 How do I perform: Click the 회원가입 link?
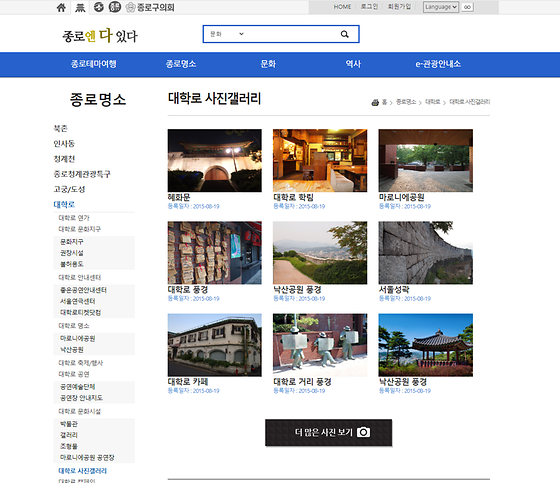399,7
